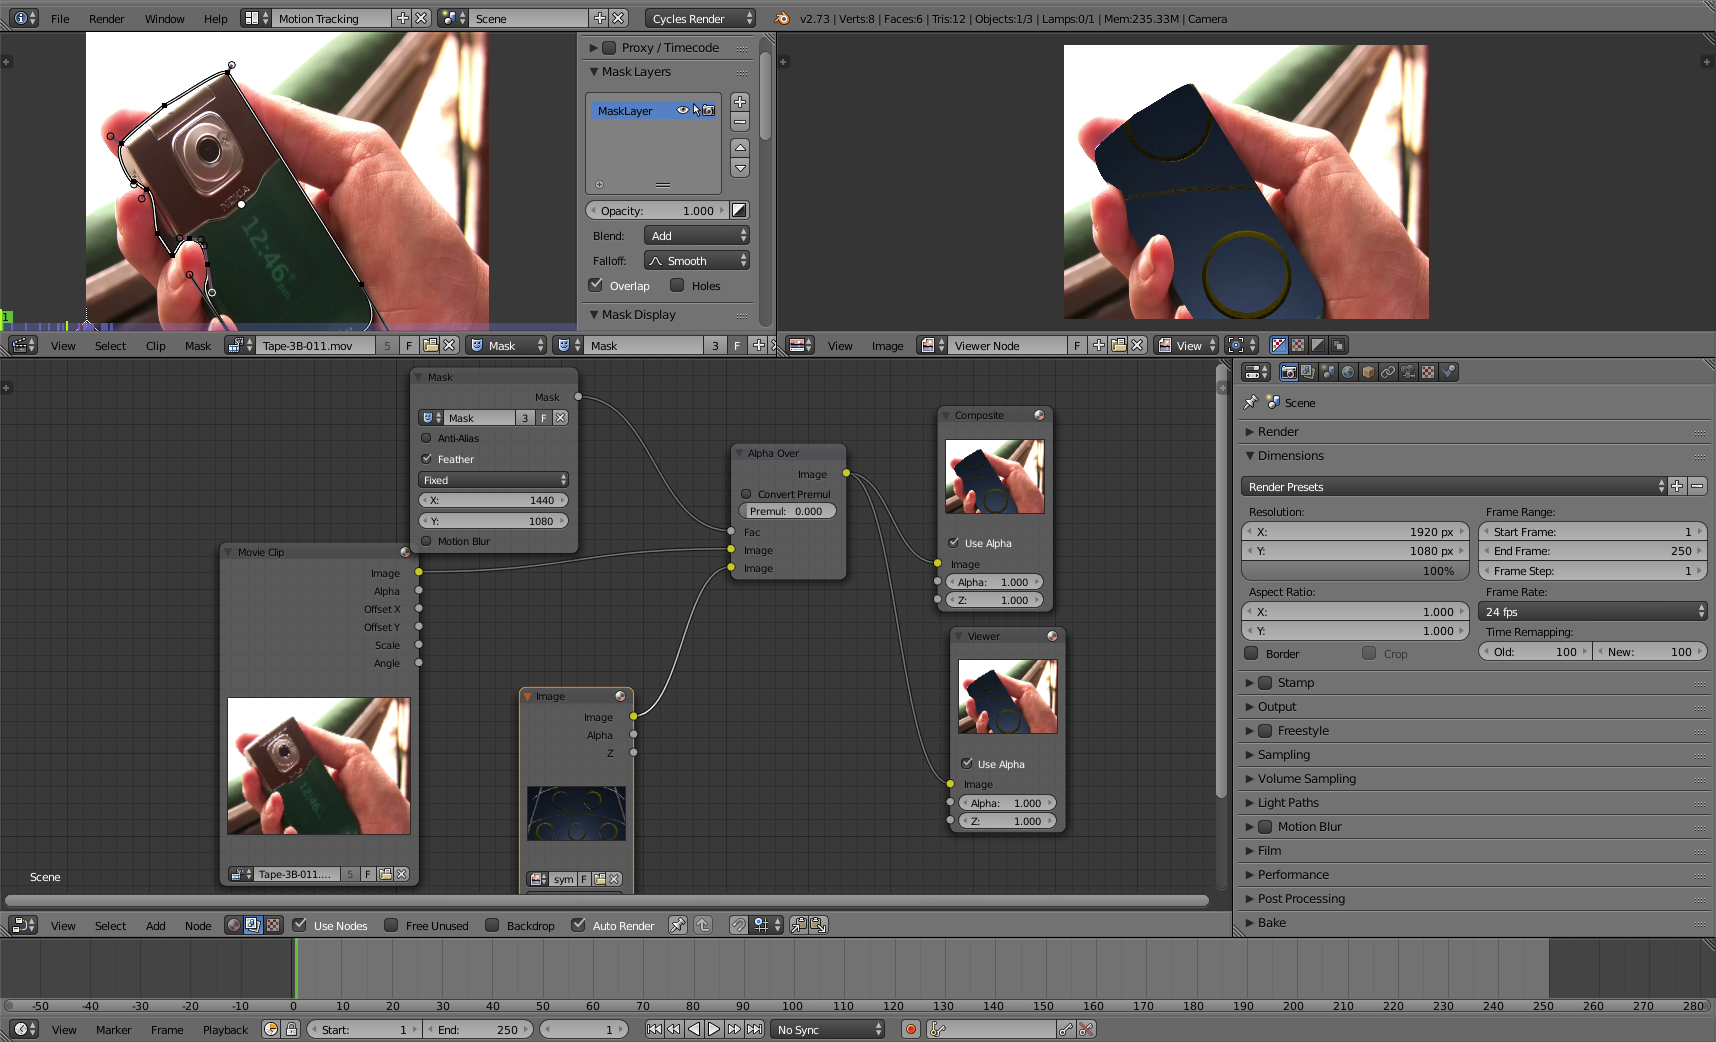Uncheck Feather in the Mask node
Image resolution: width=1716 pixels, height=1042 pixels.
tap(427, 459)
